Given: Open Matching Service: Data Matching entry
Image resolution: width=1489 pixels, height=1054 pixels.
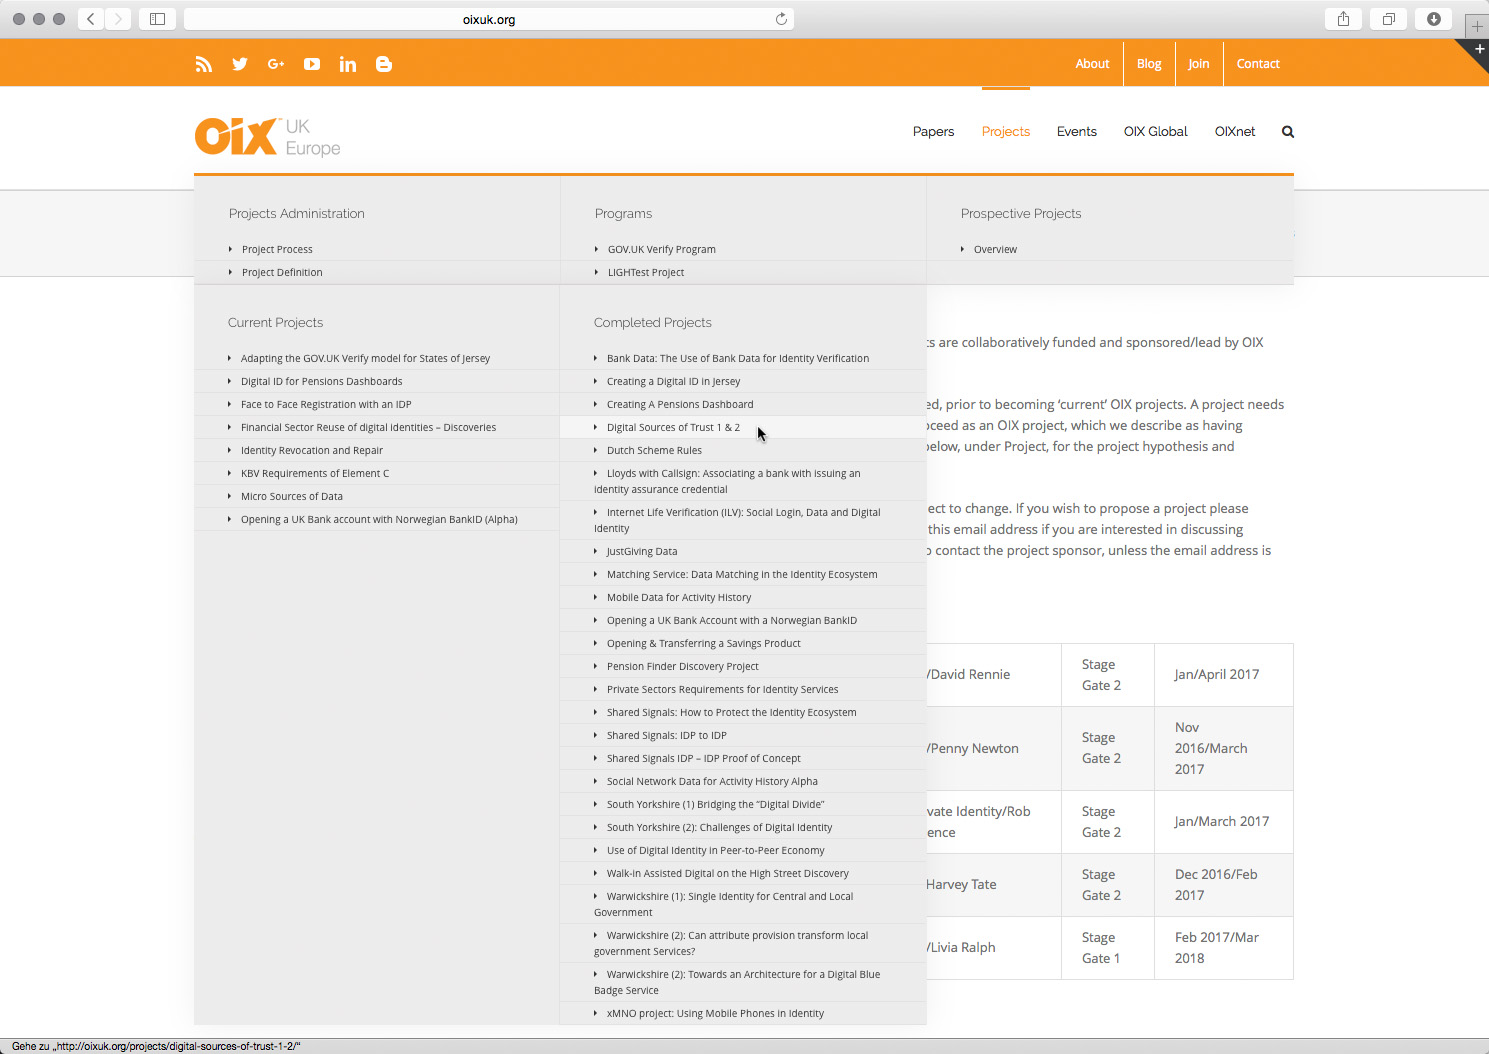Looking at the screenshot, I should tap(743, 574).
